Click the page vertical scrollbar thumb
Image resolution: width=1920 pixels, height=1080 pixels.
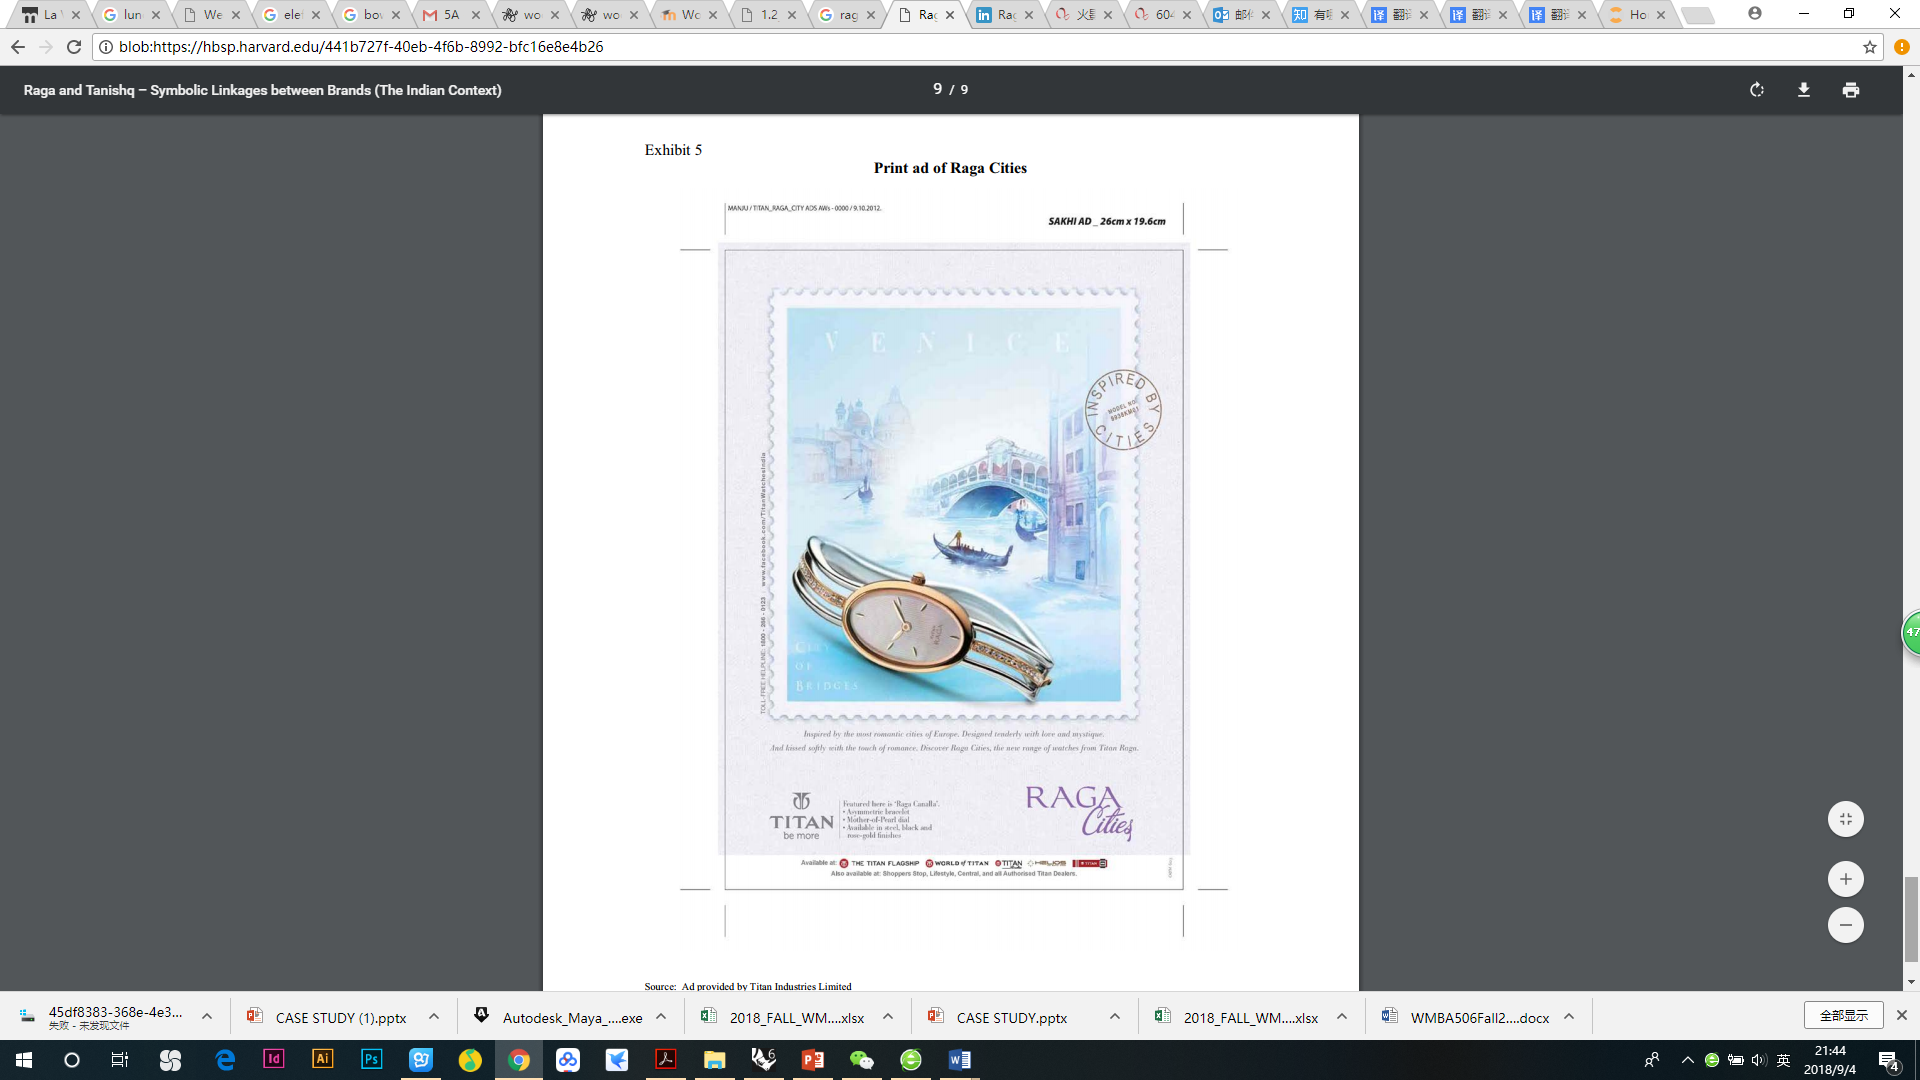point(1911,919)
